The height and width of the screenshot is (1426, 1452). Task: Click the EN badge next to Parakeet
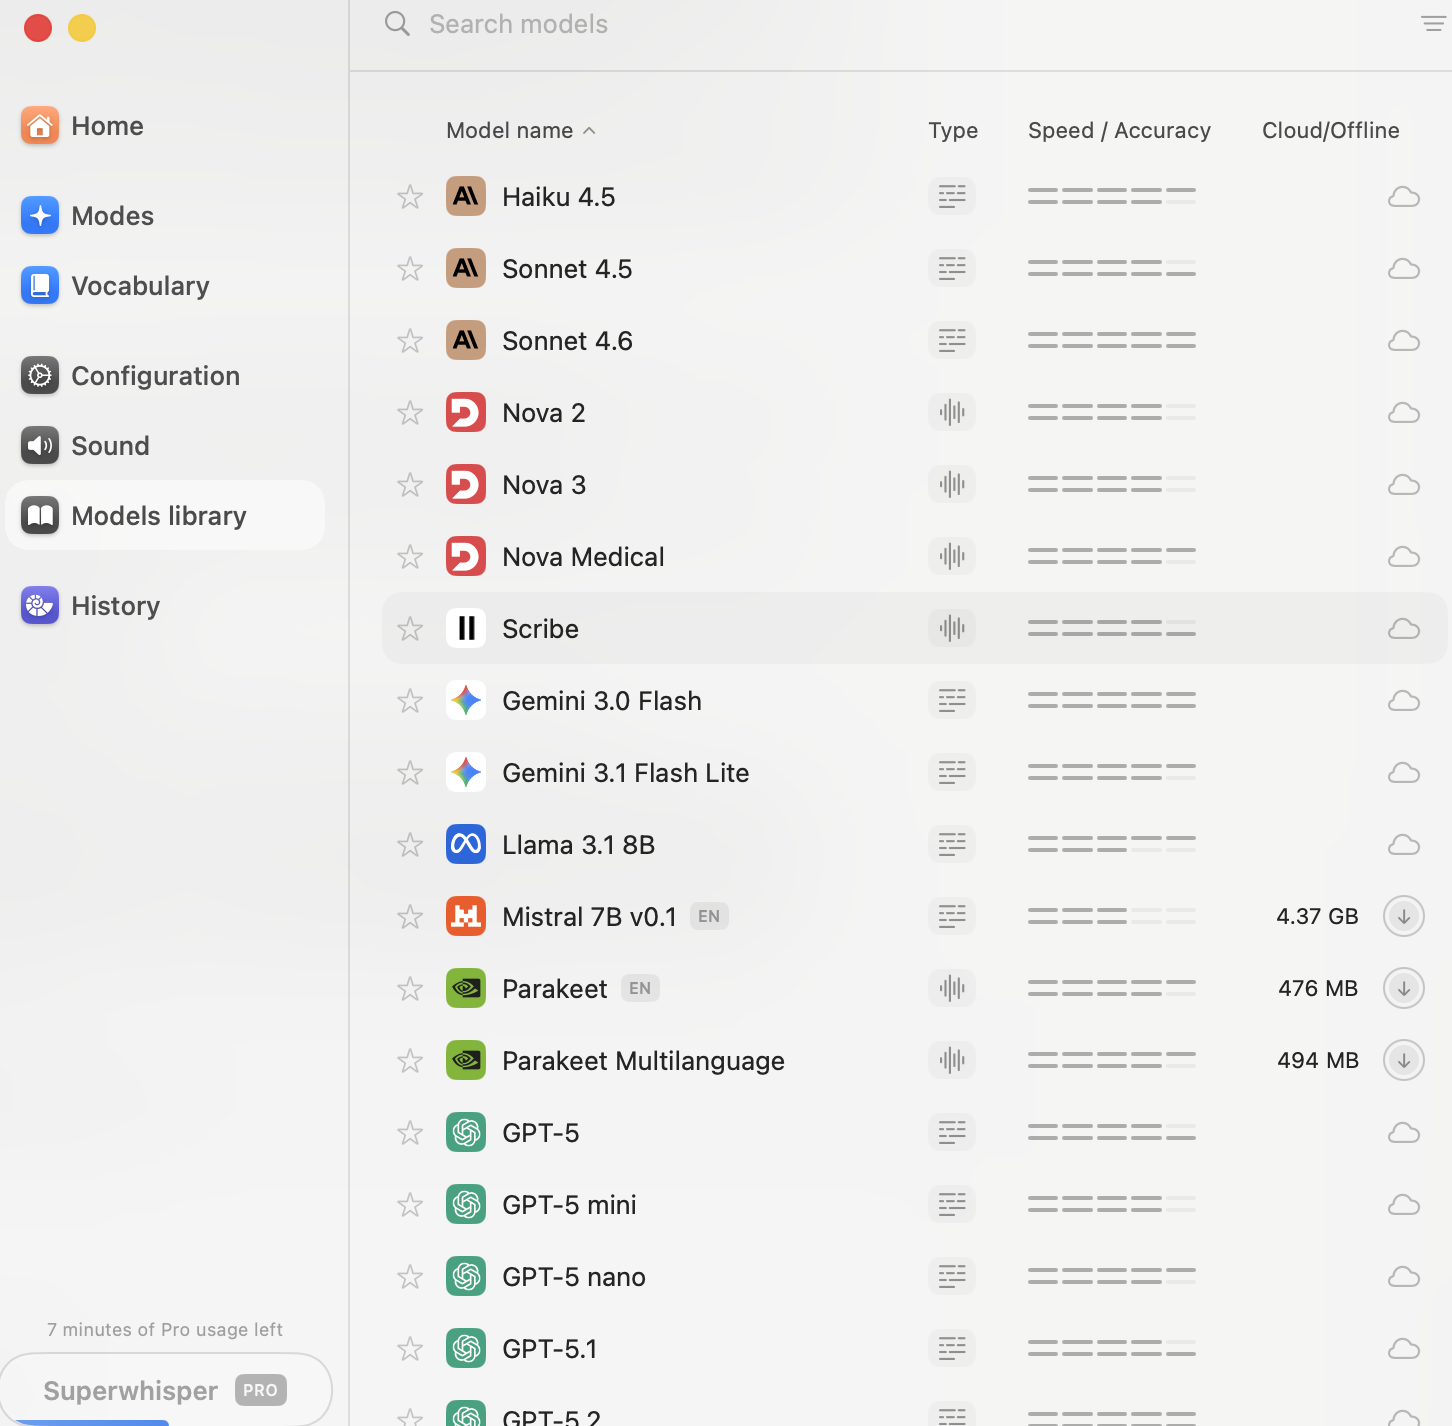pyautogui.click(x=640, y=988)
